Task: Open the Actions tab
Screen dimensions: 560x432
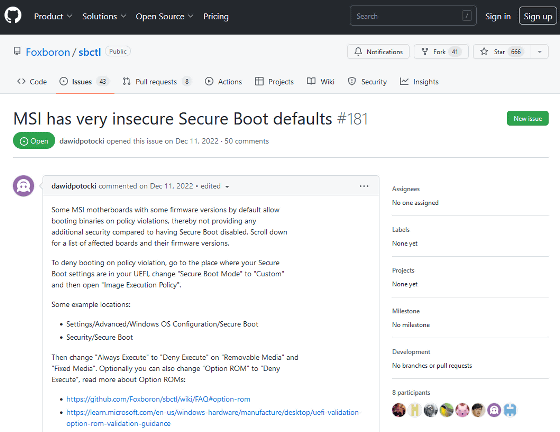Action: (x=223, y=82)
